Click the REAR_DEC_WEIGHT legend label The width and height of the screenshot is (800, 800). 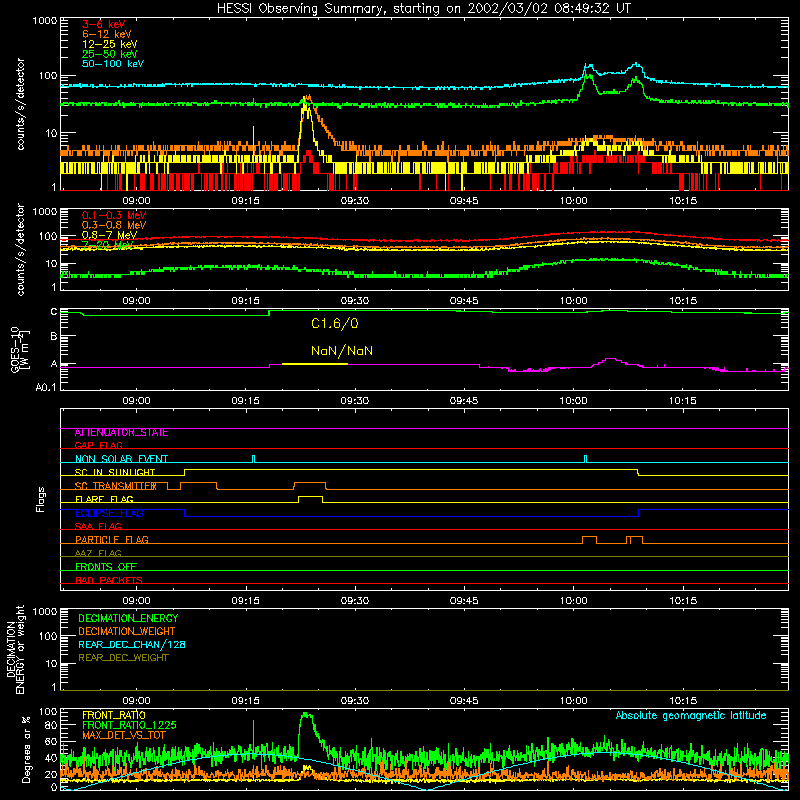click(123, 658)
